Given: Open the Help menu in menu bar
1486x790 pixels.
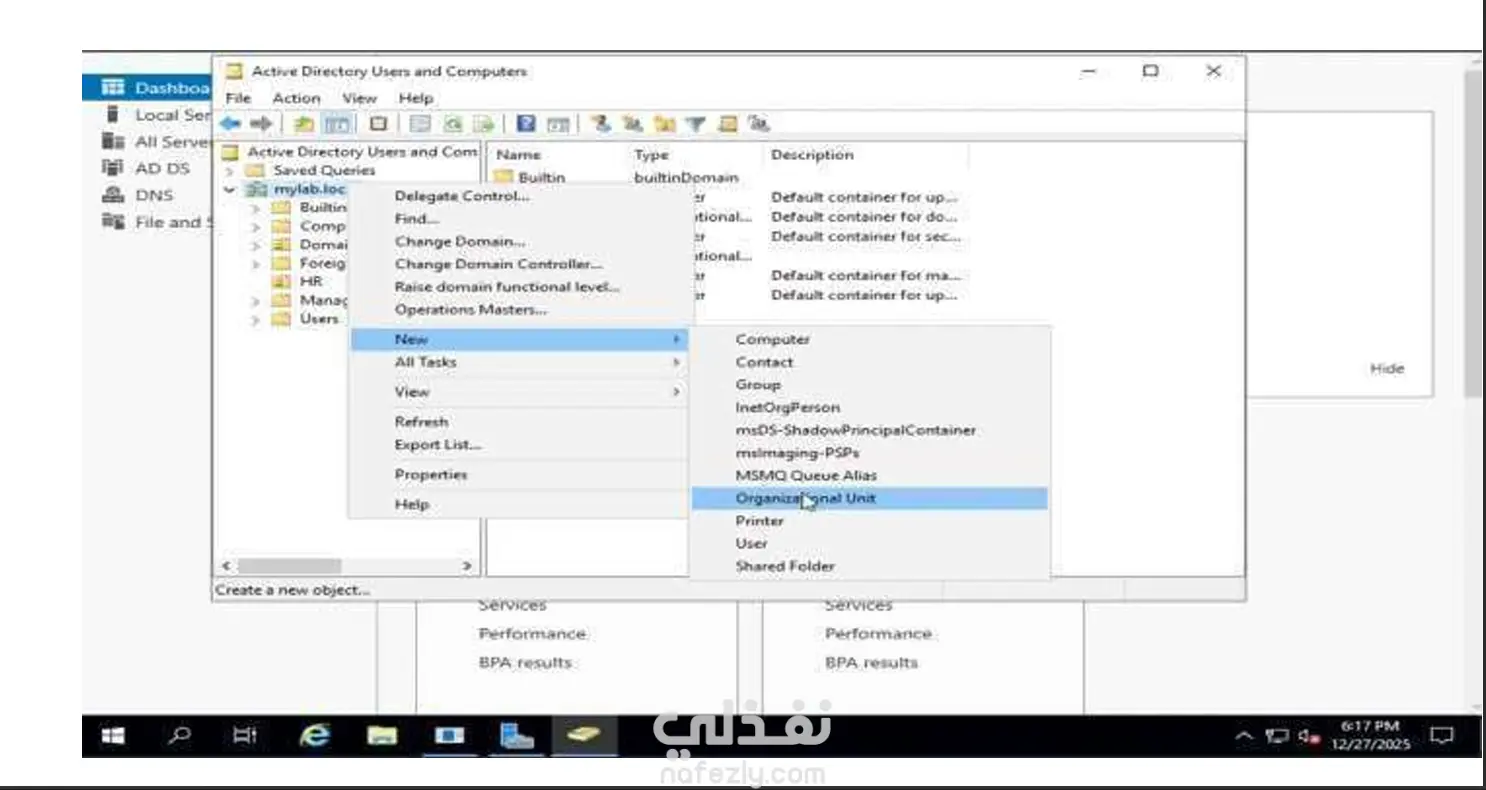Looking at the screenshot, I should click(x=415, y=98).
